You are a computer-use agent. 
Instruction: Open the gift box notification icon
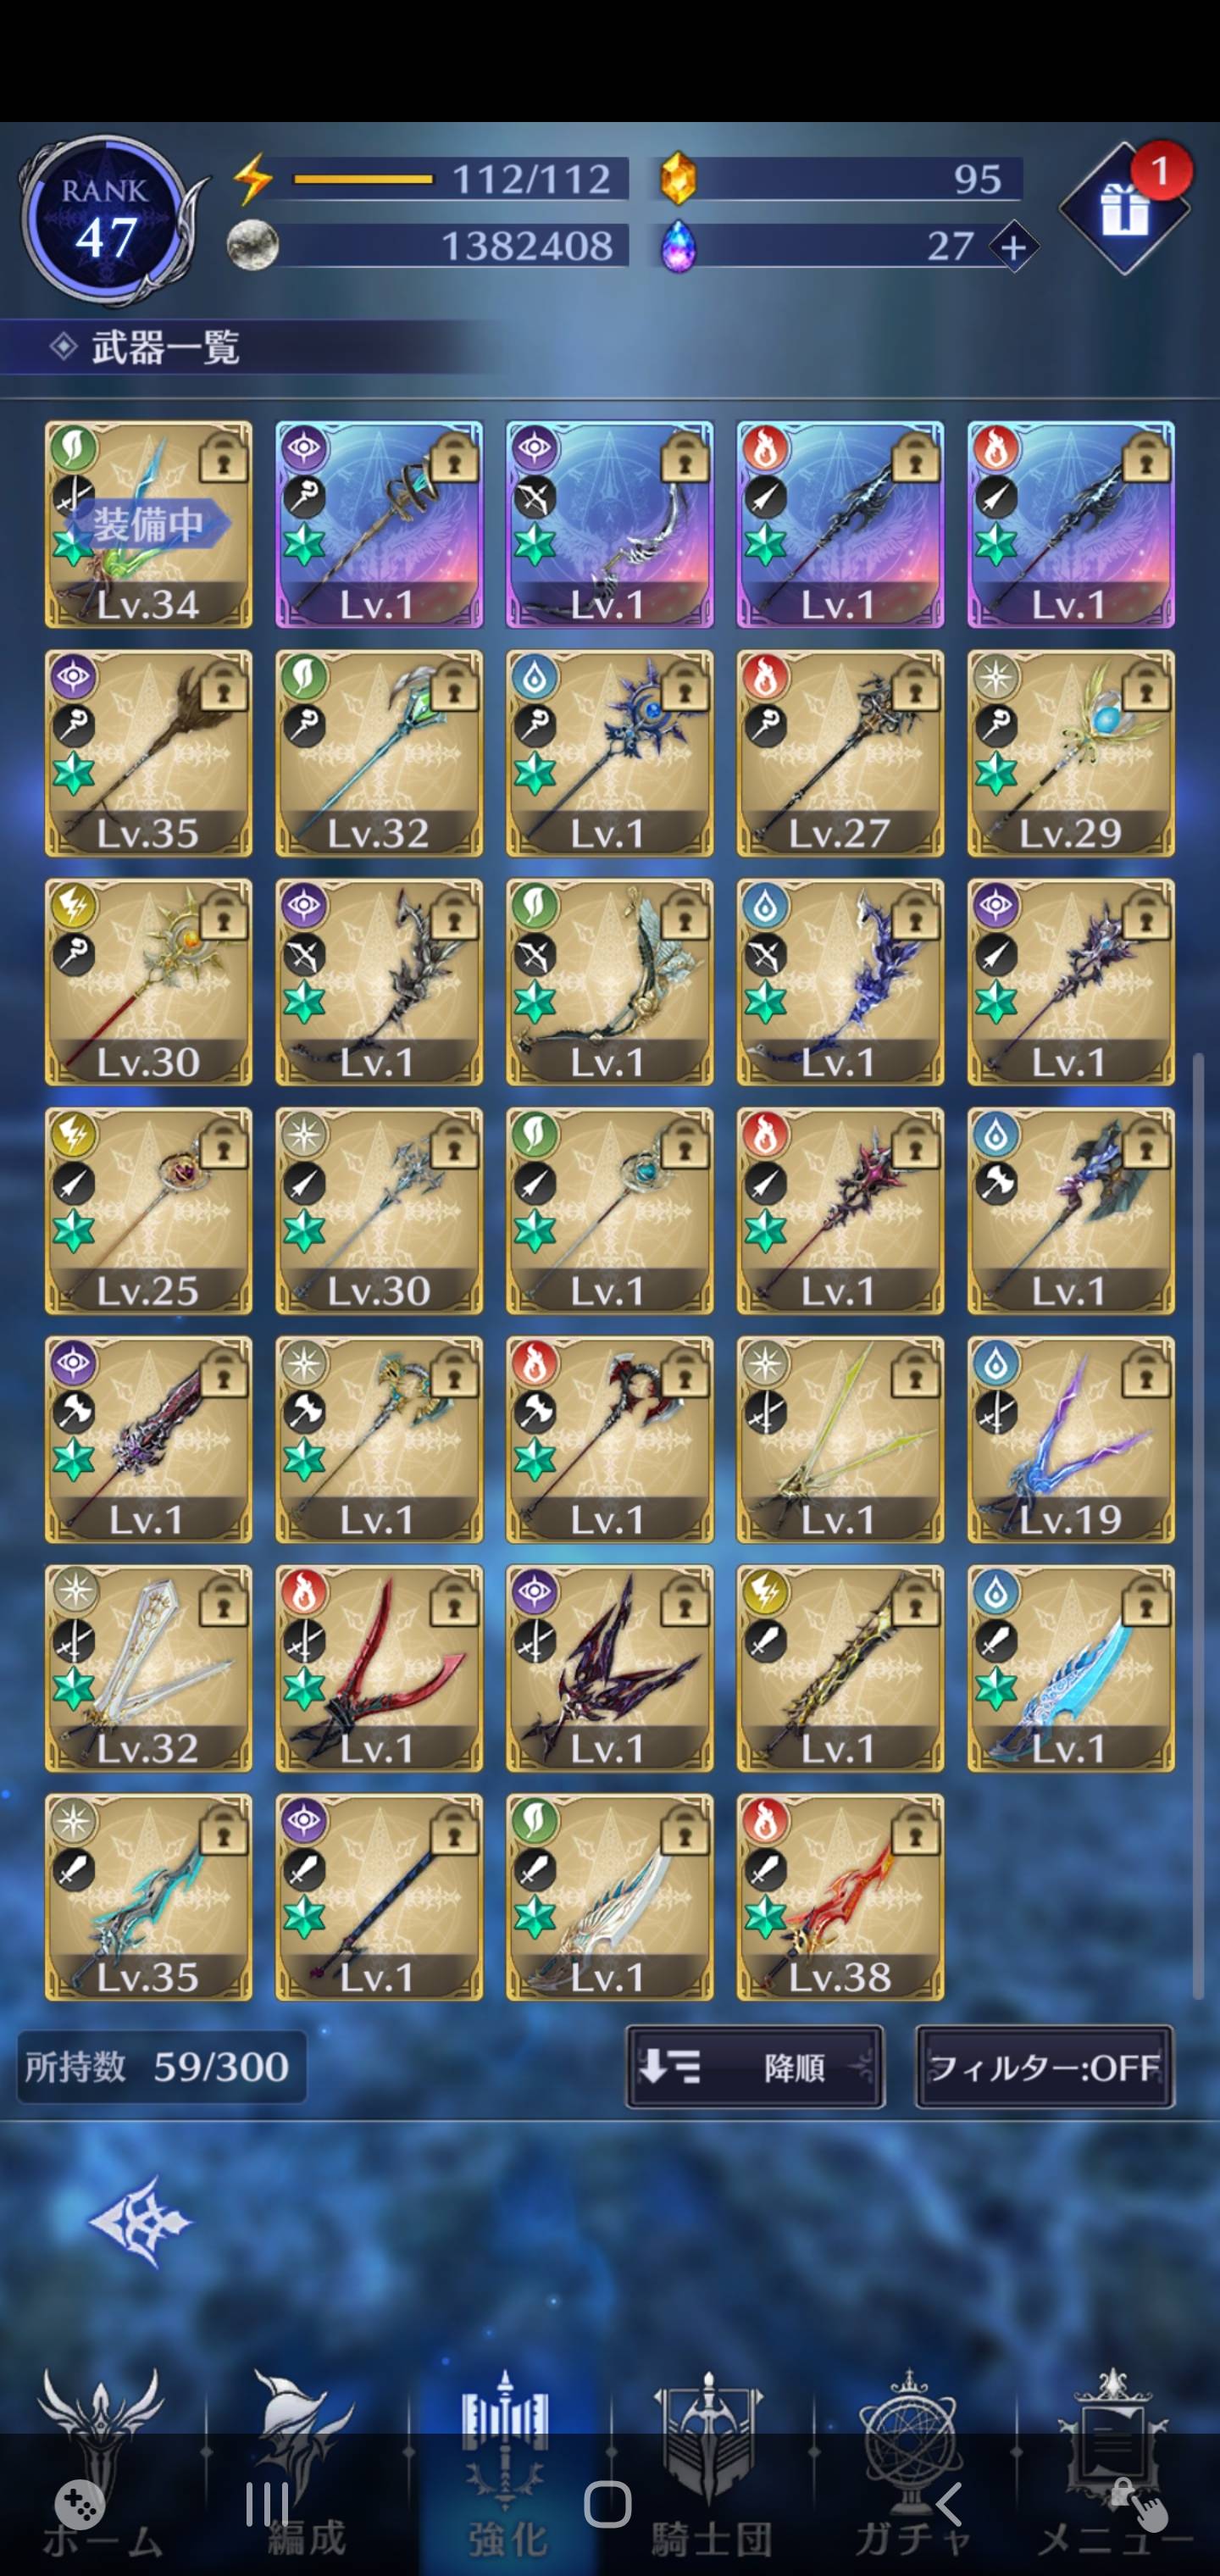[1124, 209]
